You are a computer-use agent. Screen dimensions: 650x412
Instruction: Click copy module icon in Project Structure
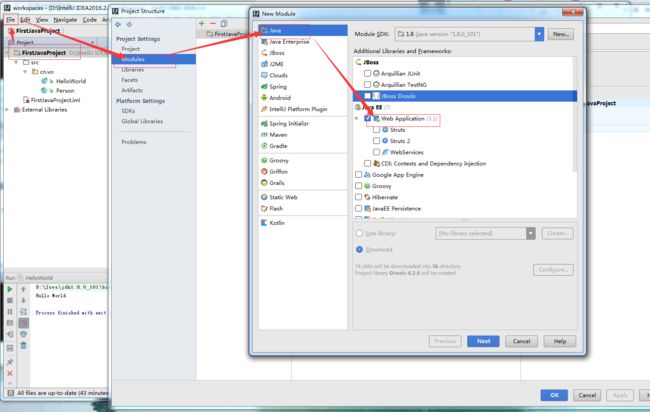pos(224,24)
